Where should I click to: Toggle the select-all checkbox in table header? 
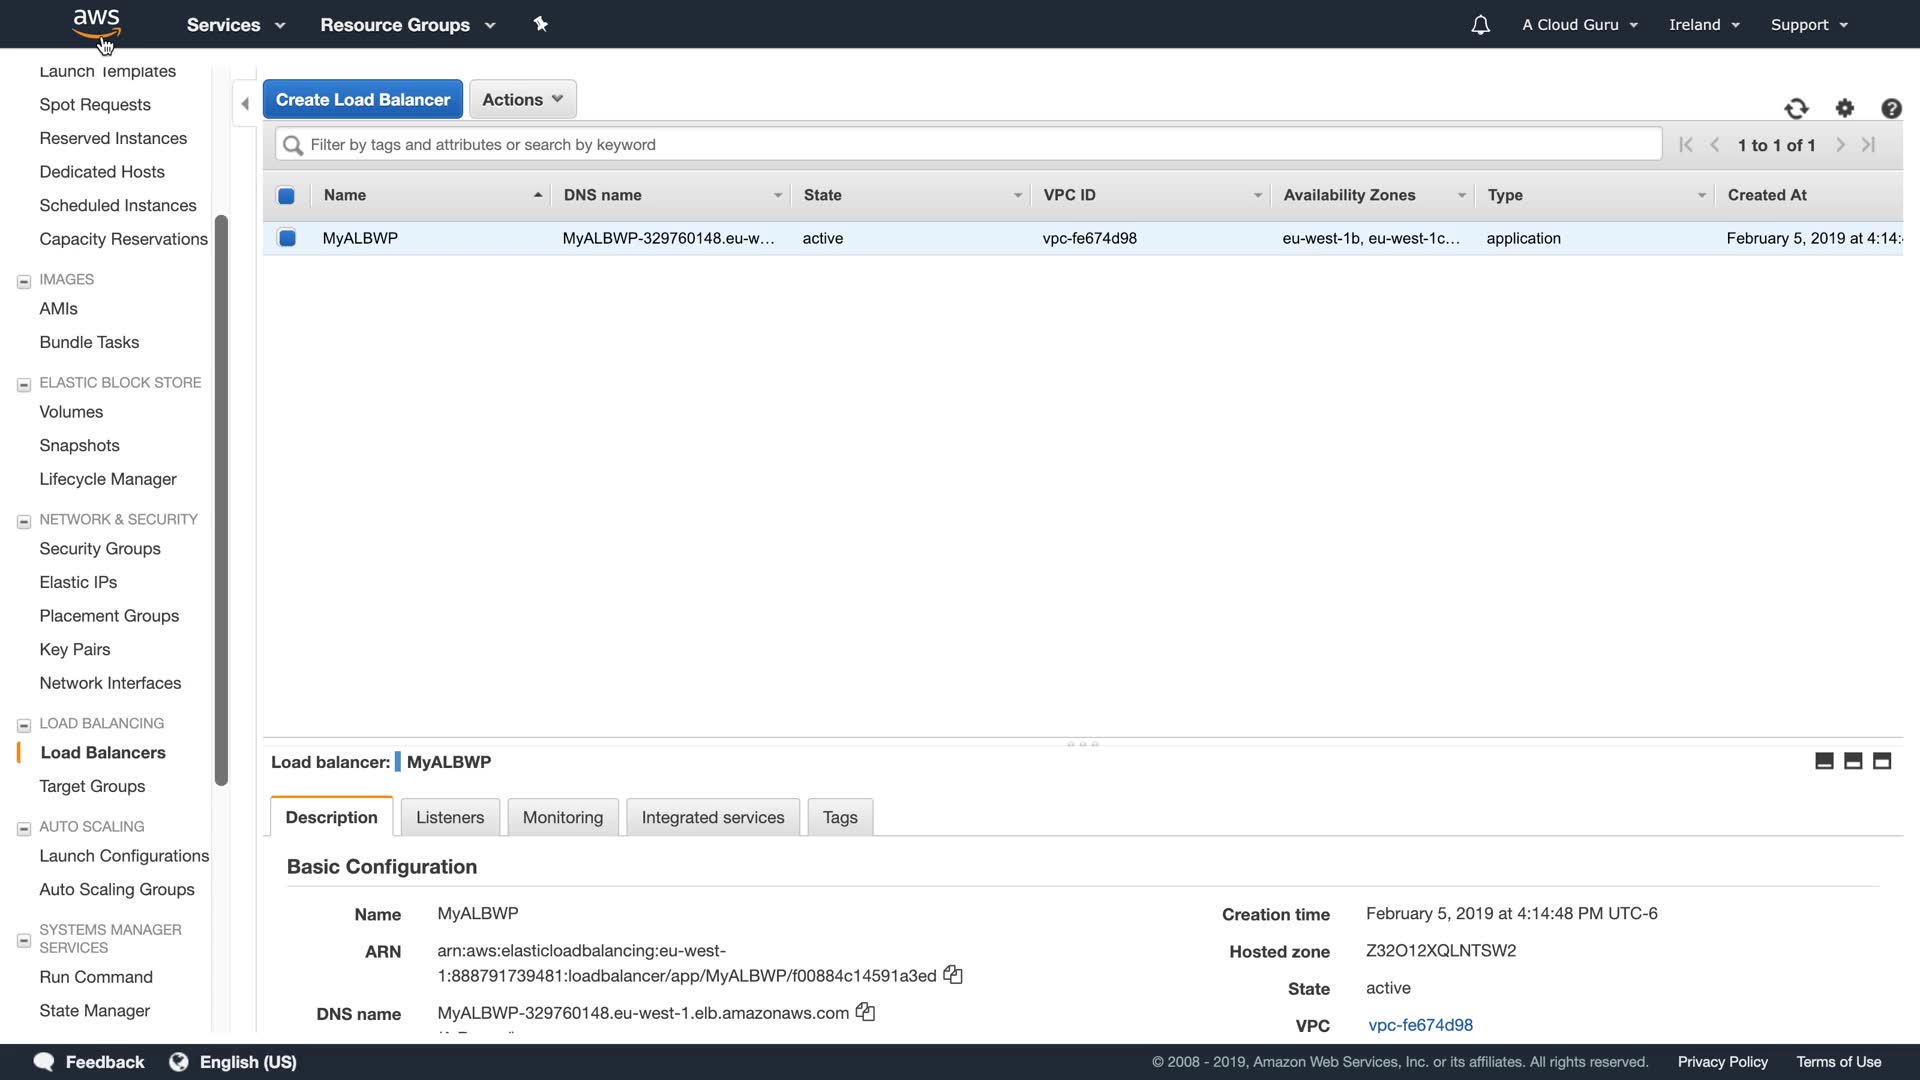pos(286,196)
